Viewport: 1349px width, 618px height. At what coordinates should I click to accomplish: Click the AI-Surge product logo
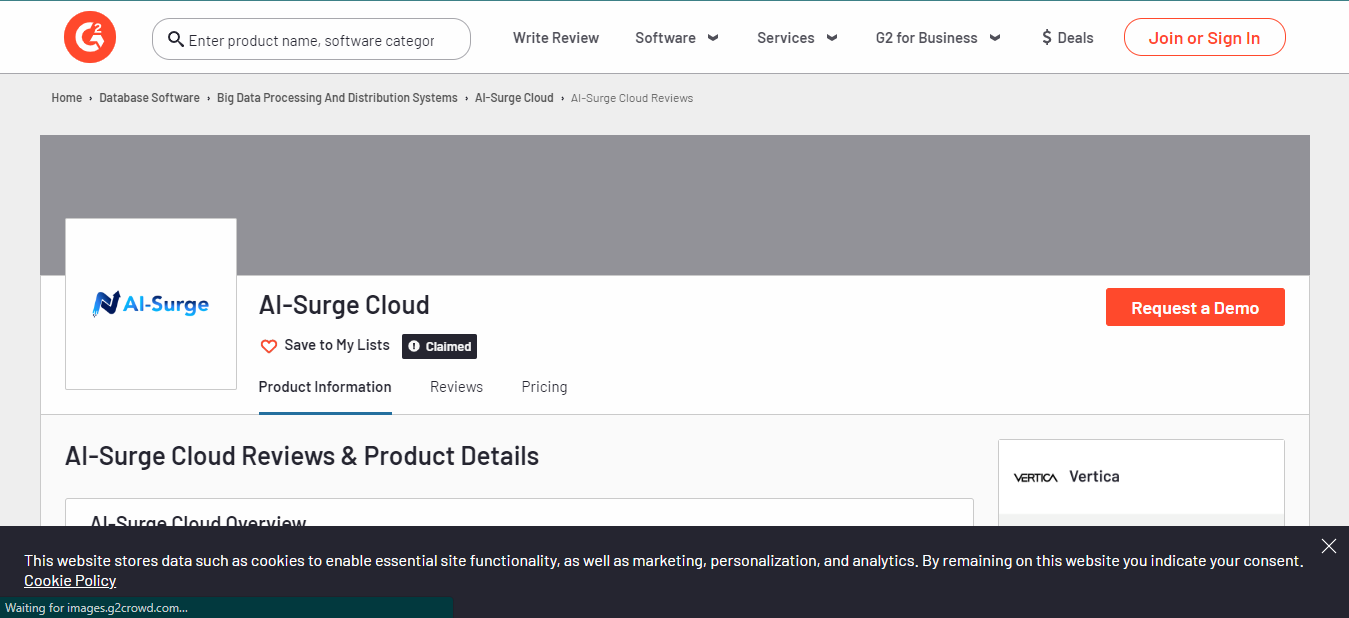151,304
